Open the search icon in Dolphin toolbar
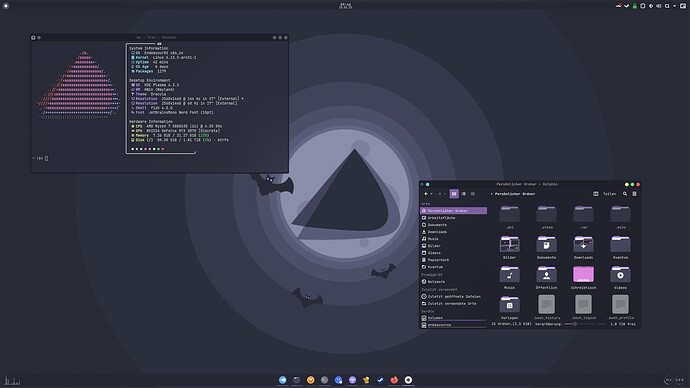The width and height of the screenshot is (690, 388). (x=625, y=194)
